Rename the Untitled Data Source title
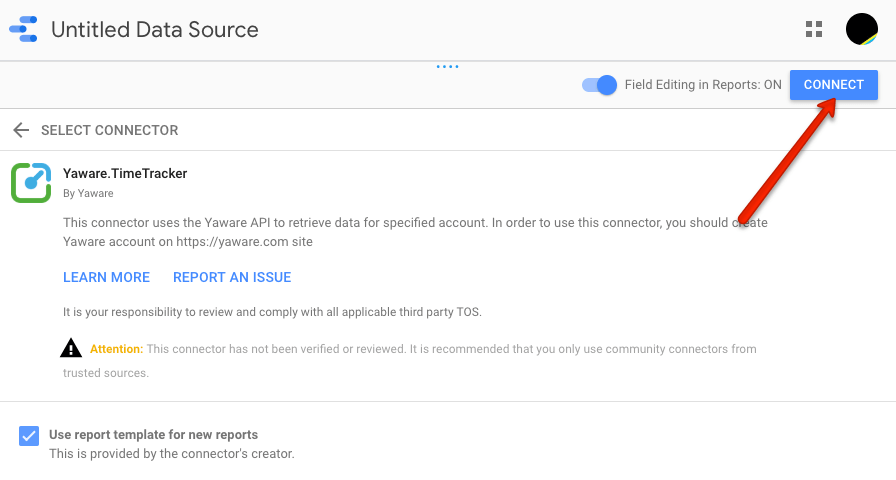The width and height of the screenshot is (896, 480). click(x=155, y=30)
